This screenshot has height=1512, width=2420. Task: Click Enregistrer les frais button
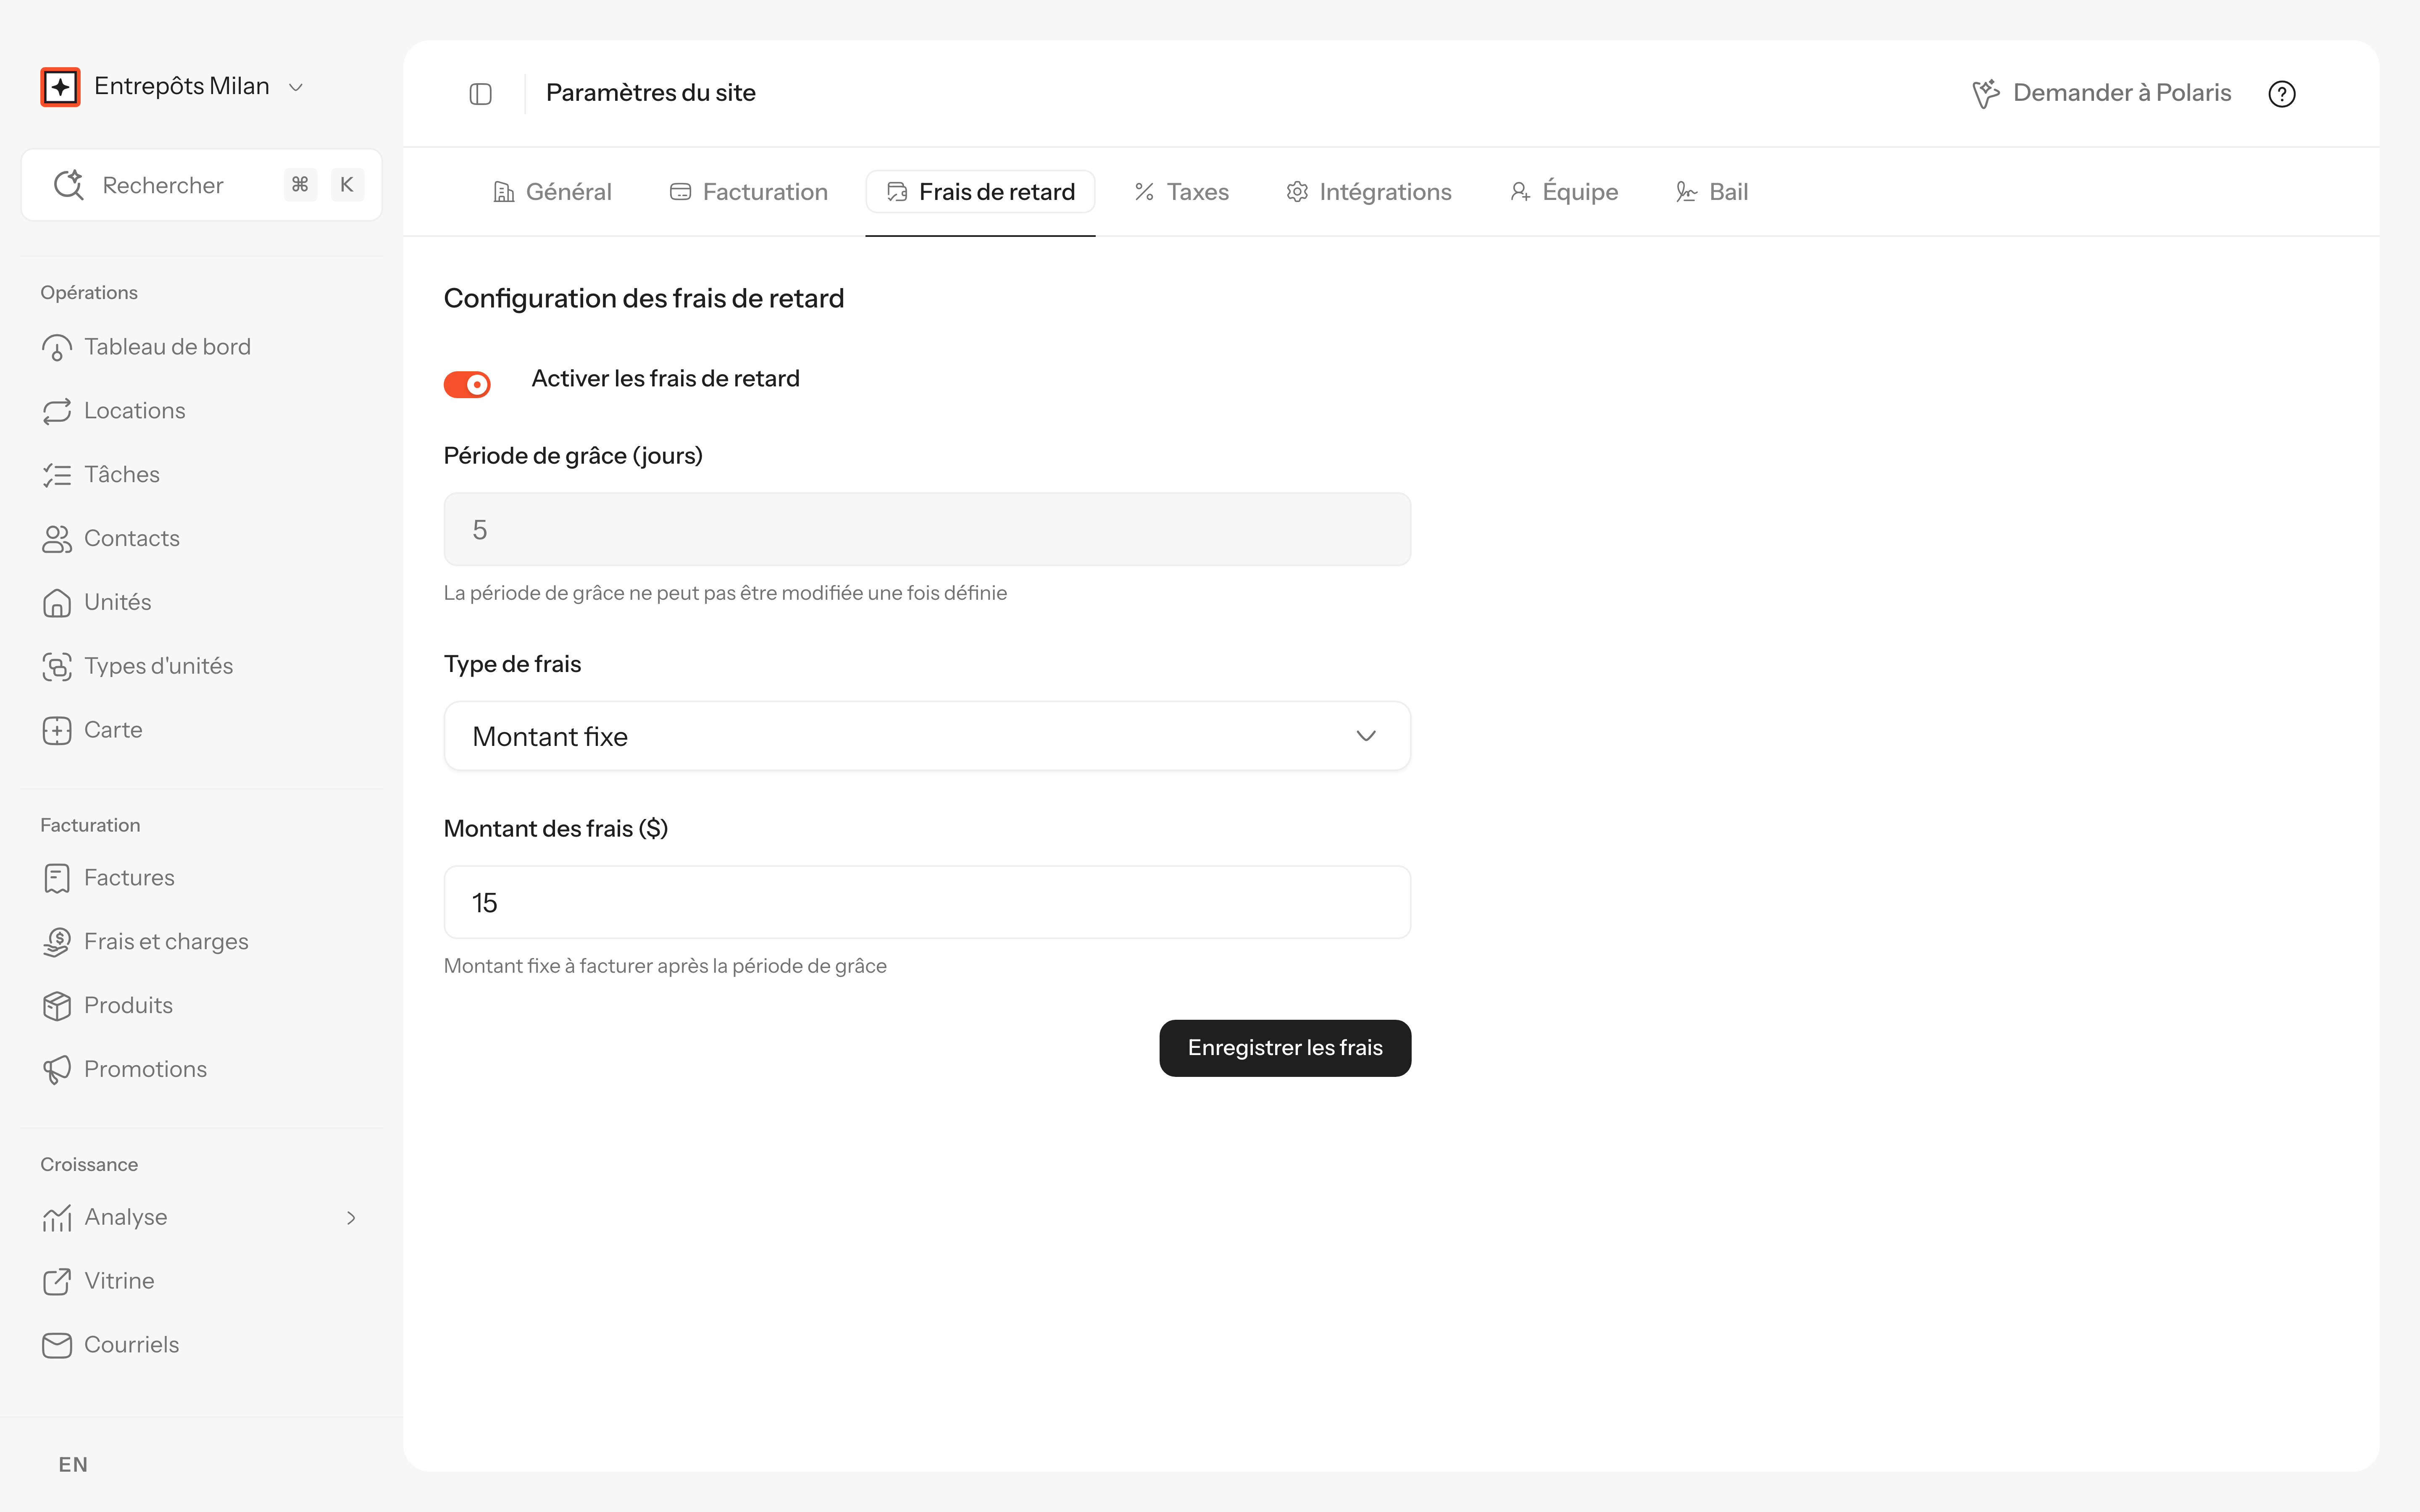click(x=1285, y=1048)
